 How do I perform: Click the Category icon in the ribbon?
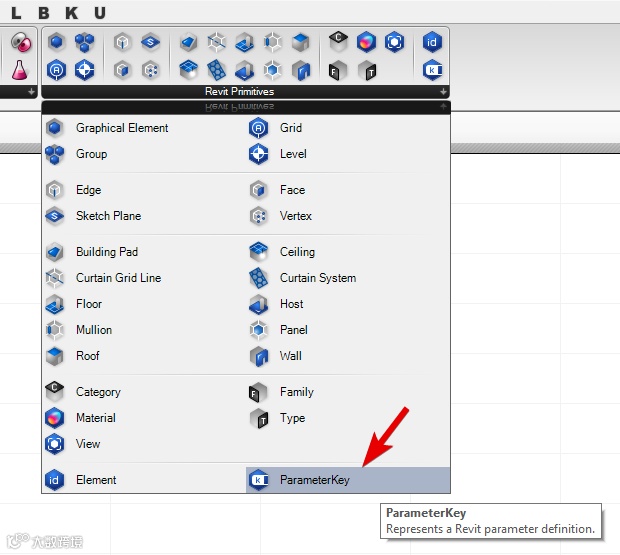point(338,42)
